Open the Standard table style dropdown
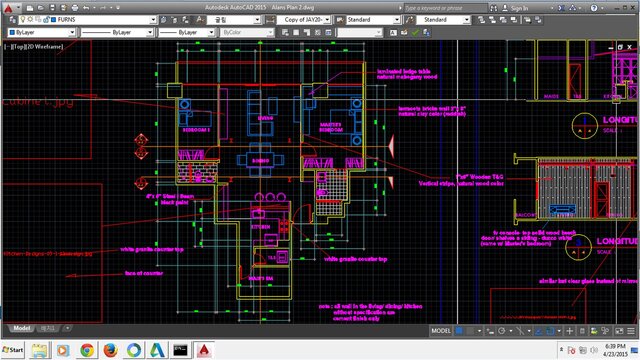The image size is (640, 360). (397, 20)
